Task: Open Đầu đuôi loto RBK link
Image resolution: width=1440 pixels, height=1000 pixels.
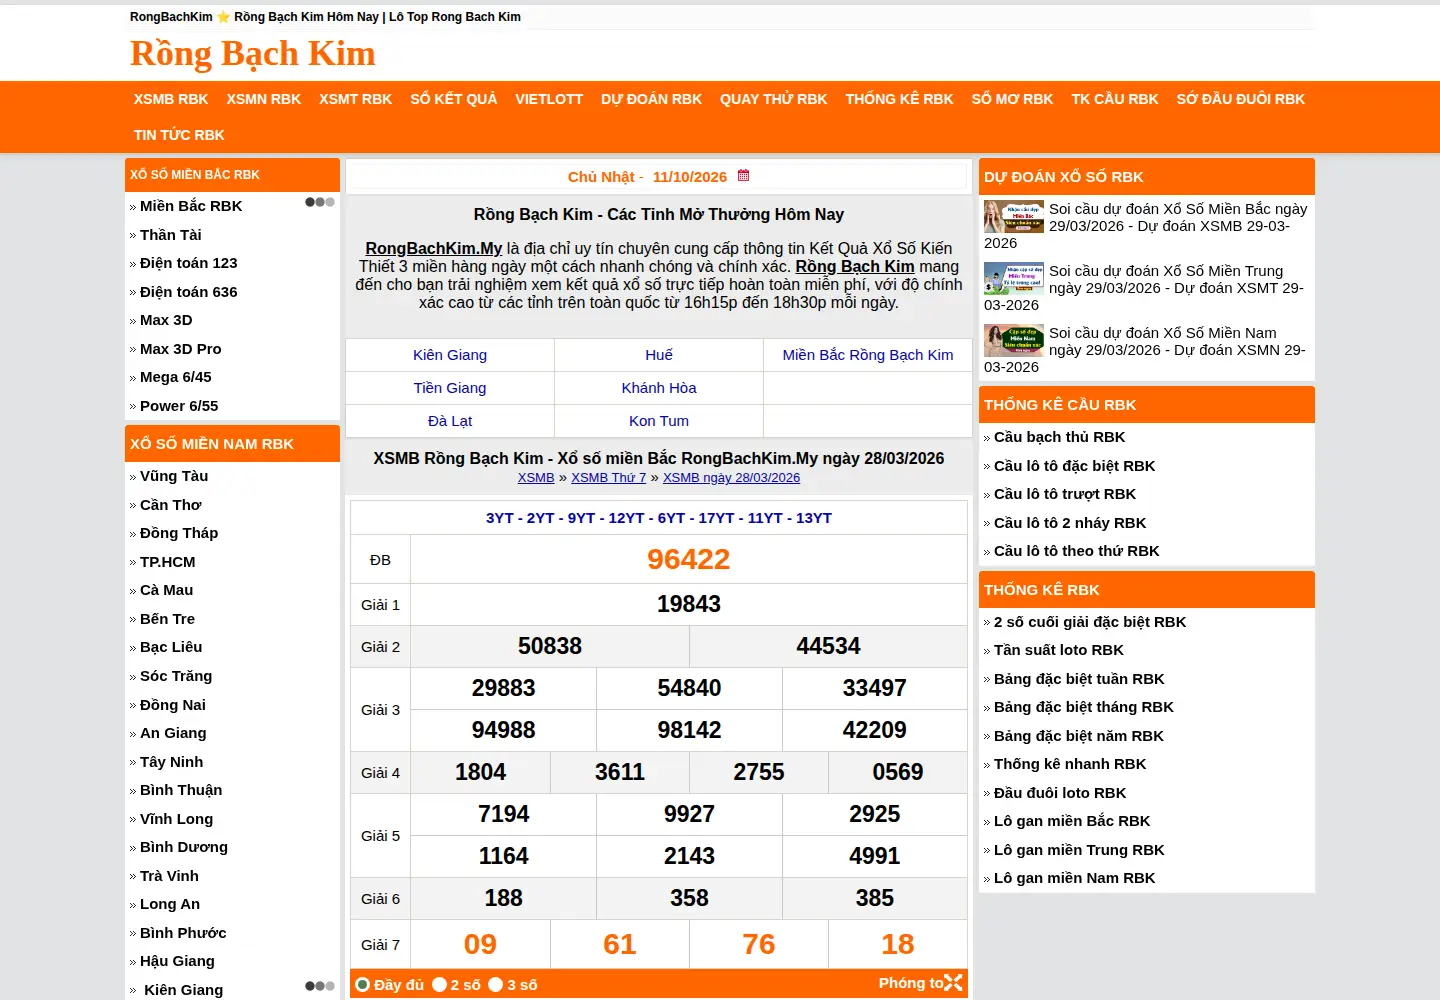Action: (x=1060, y=793)
